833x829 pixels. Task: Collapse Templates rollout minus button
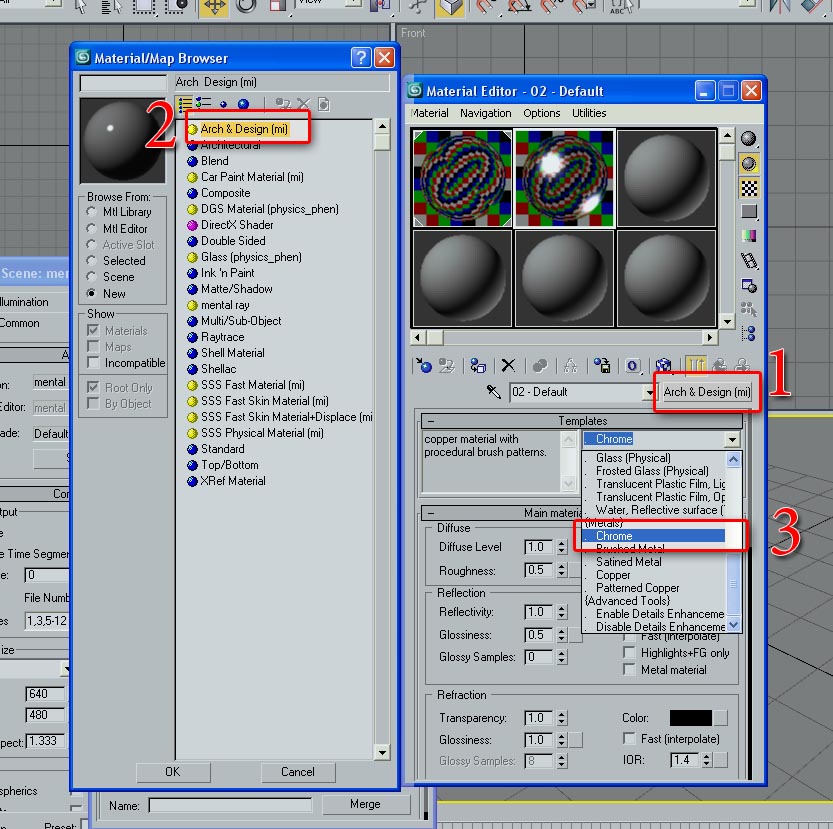[431, 421]
